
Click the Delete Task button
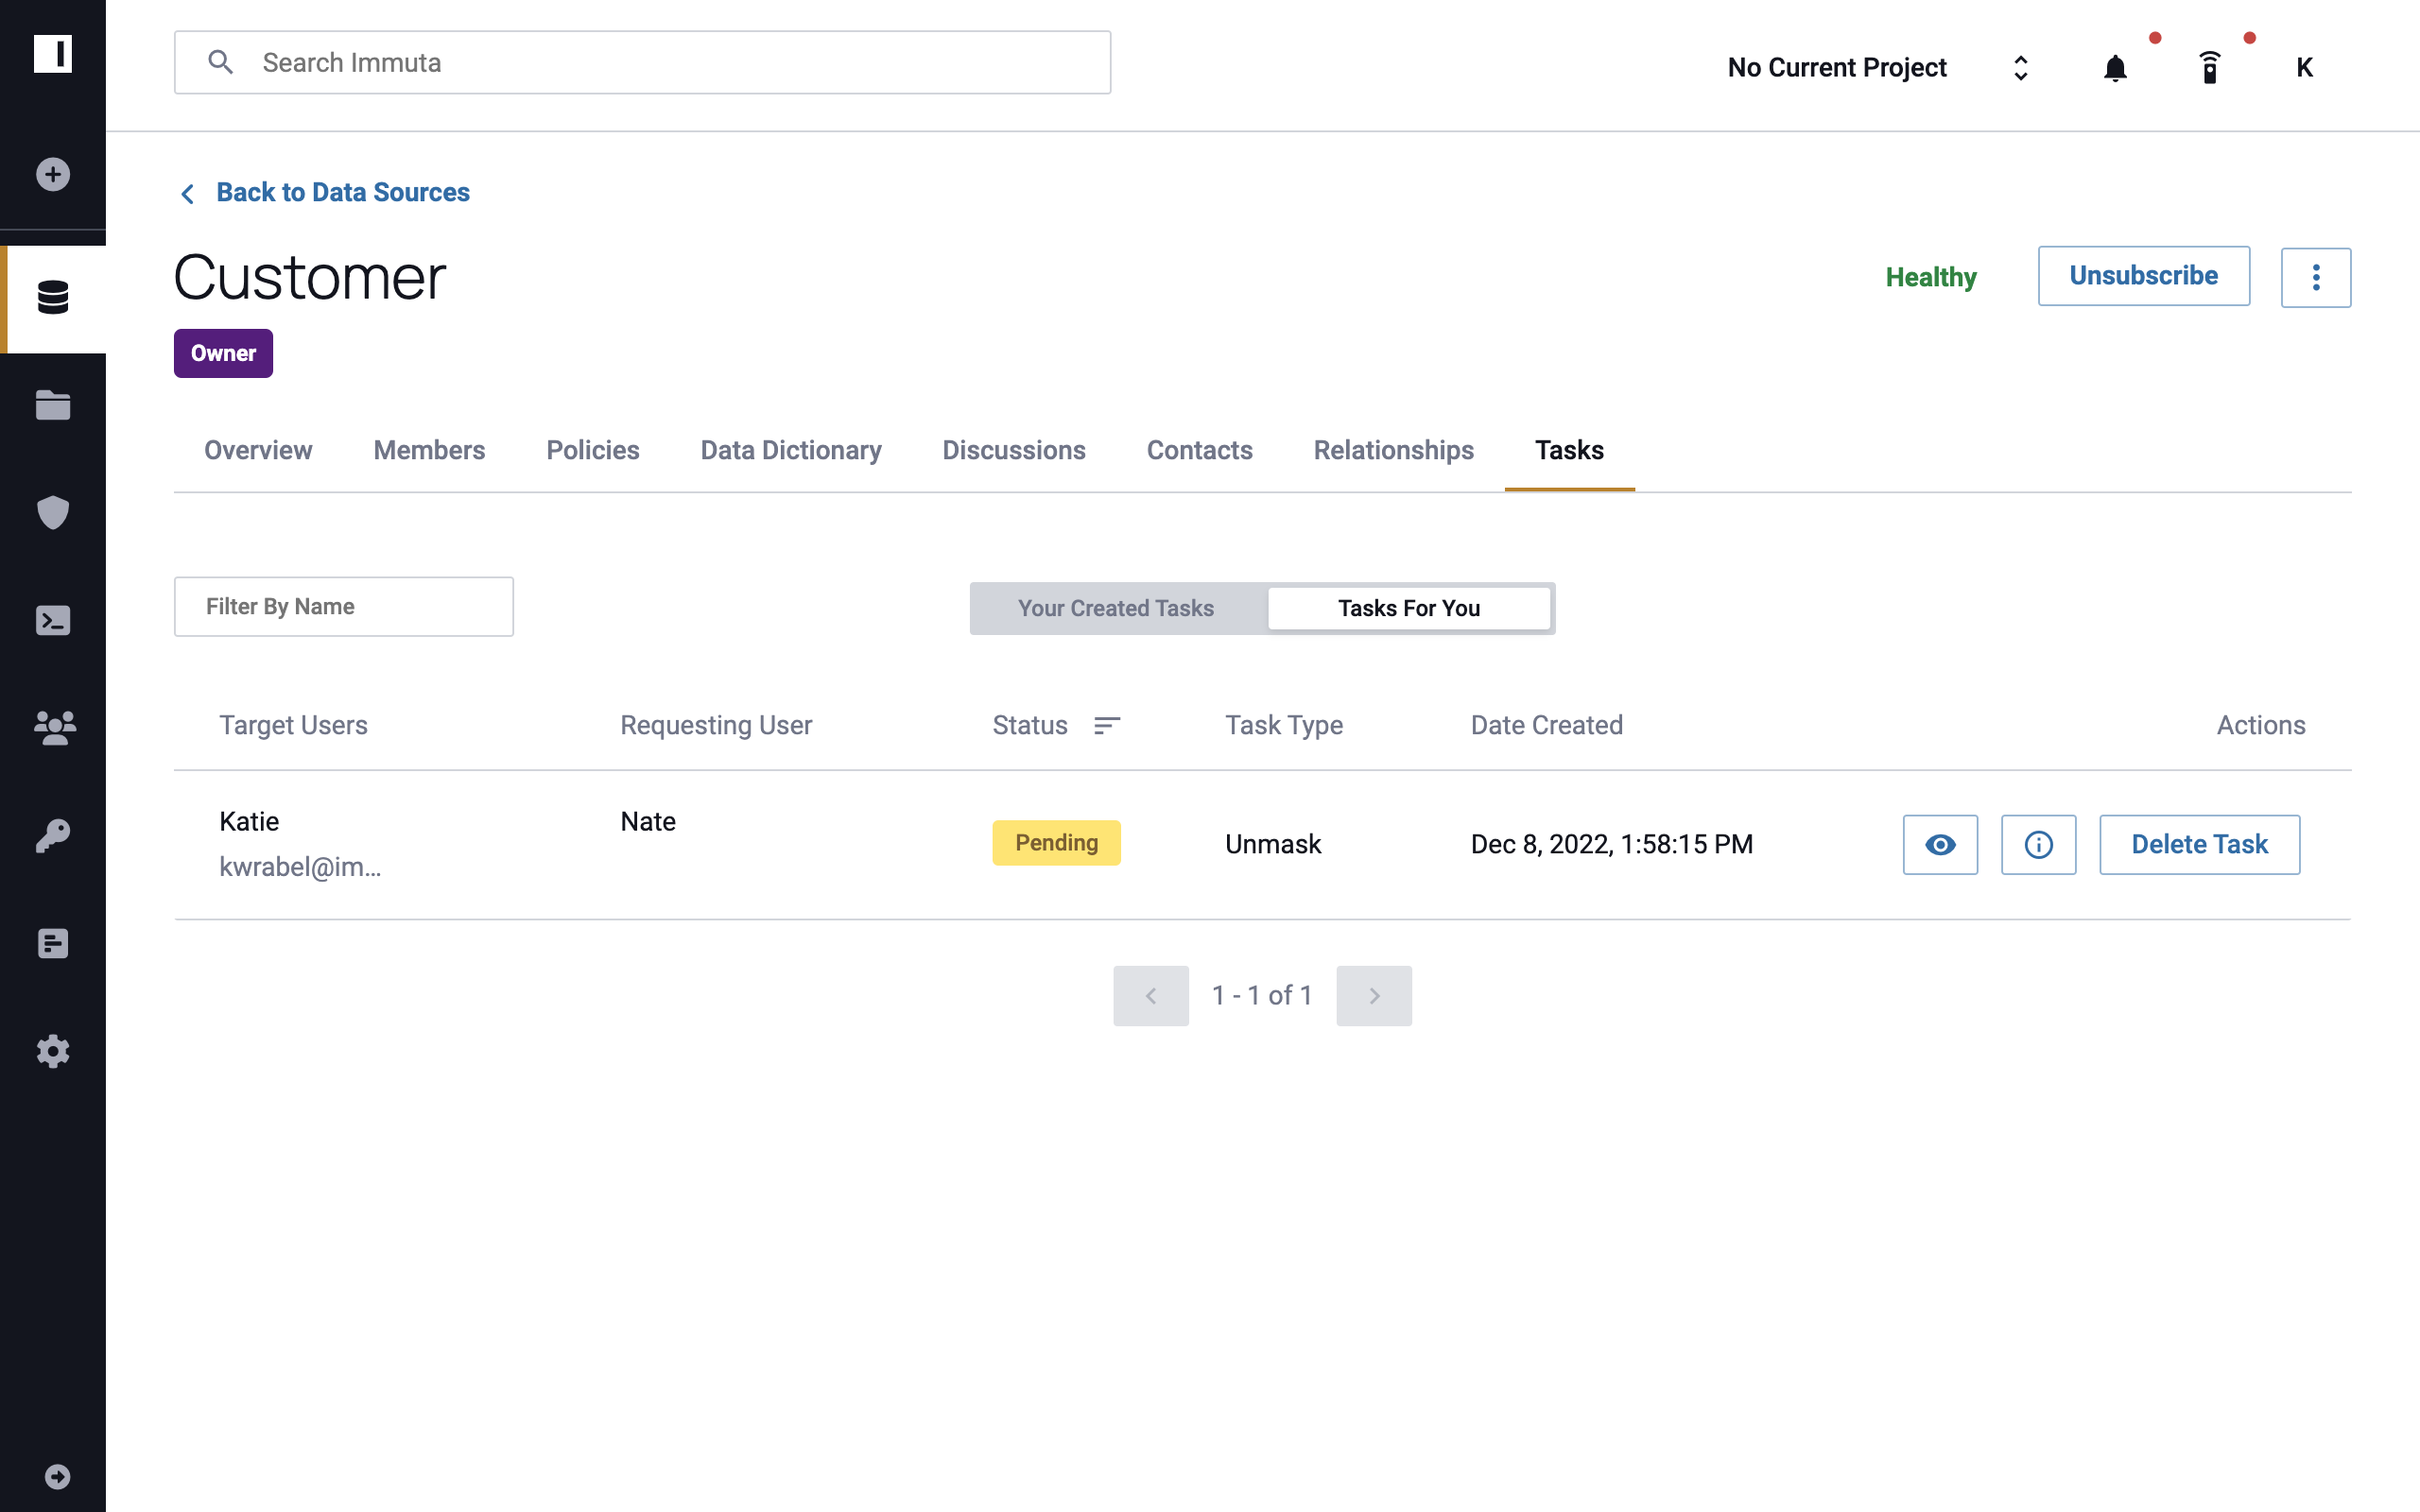2198,845
